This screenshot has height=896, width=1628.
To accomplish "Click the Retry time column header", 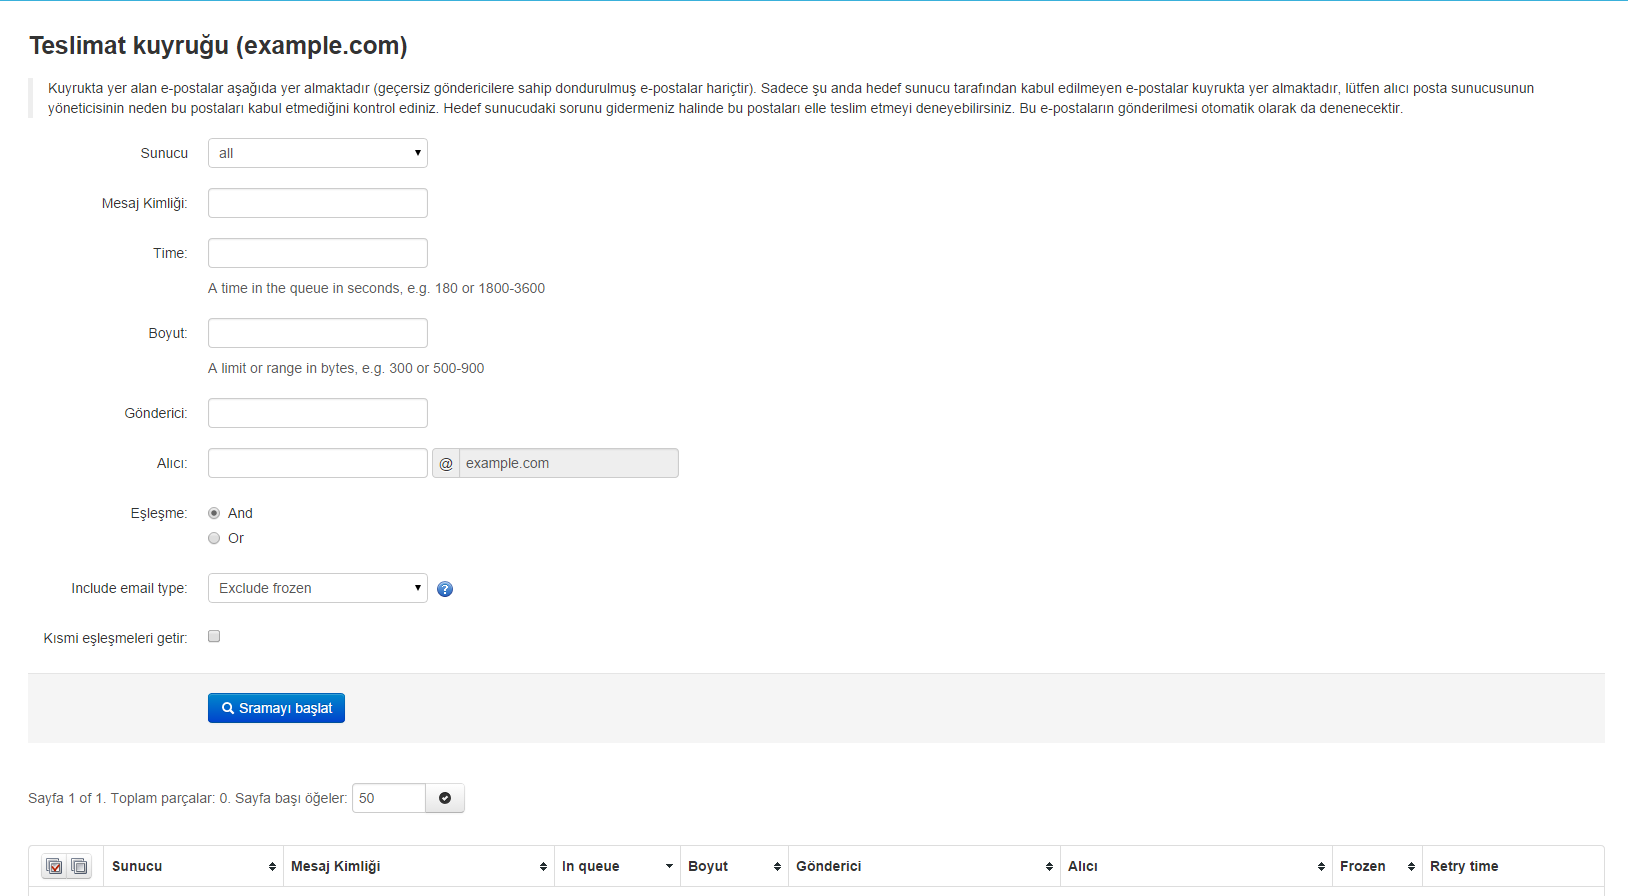I will 1464,866.
